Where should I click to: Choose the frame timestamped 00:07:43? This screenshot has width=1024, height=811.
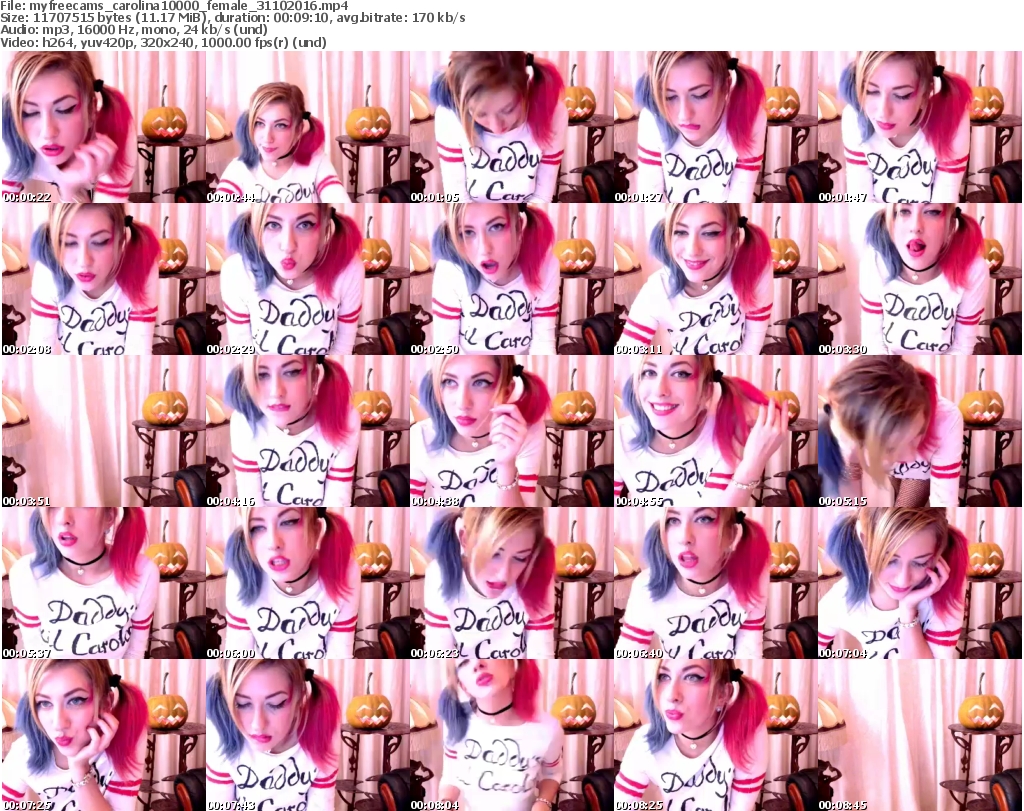307,735
